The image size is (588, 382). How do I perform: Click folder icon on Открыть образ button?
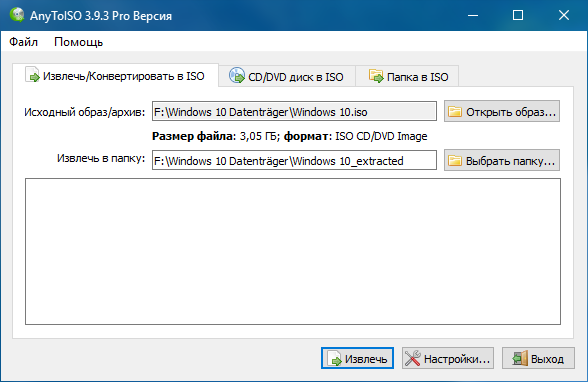[455, 112]
